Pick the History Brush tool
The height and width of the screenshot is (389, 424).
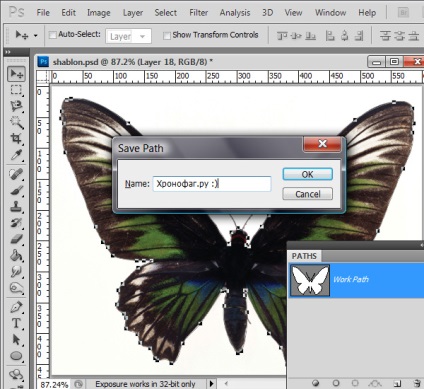coord(16,222)
